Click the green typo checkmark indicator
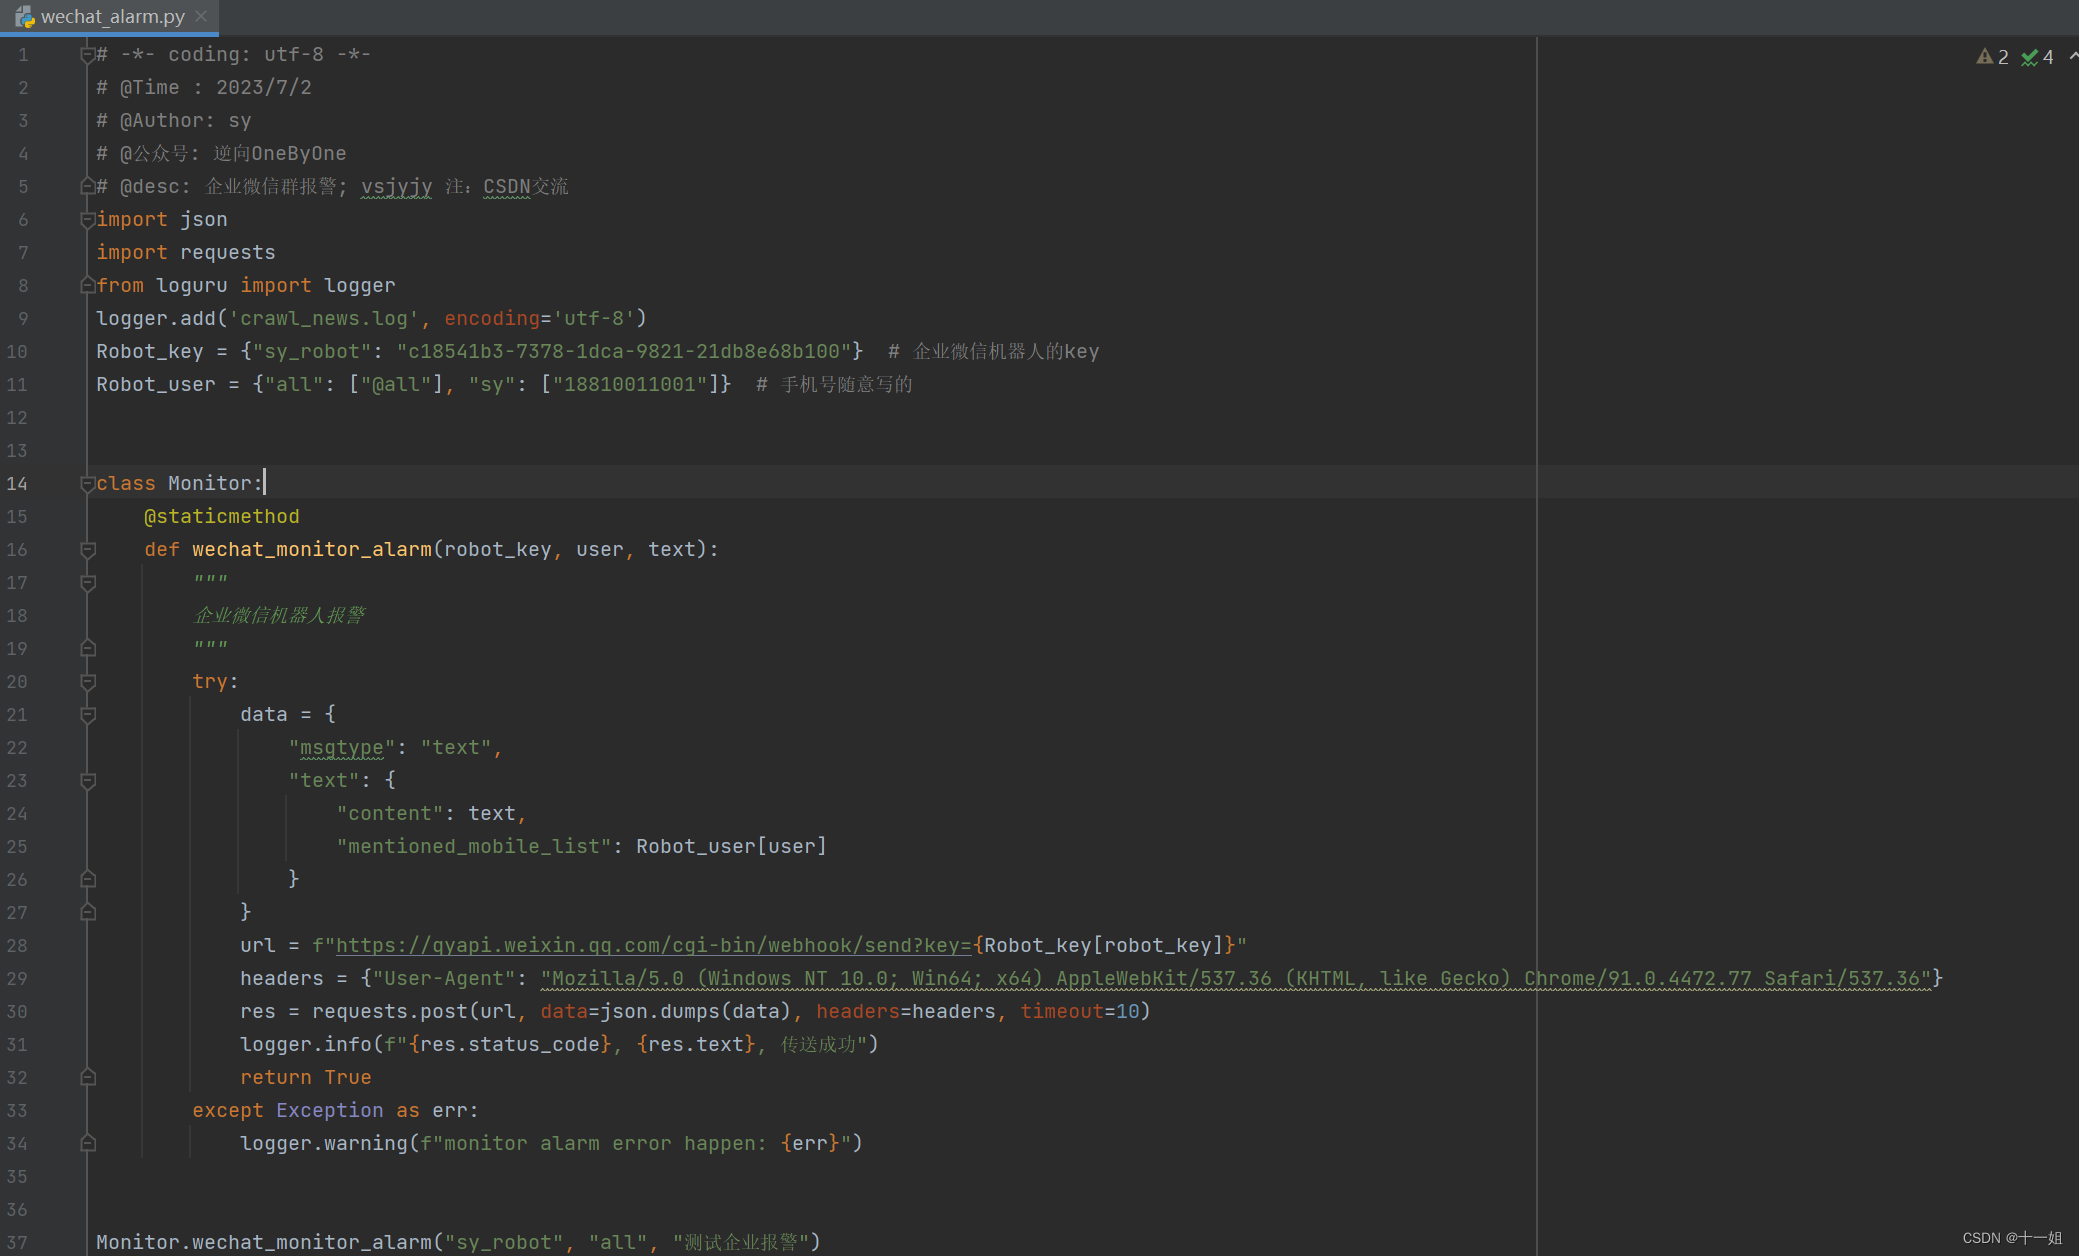Image resolution: width=2079 pixels, height=1256 pixels. coord(2029,57)
